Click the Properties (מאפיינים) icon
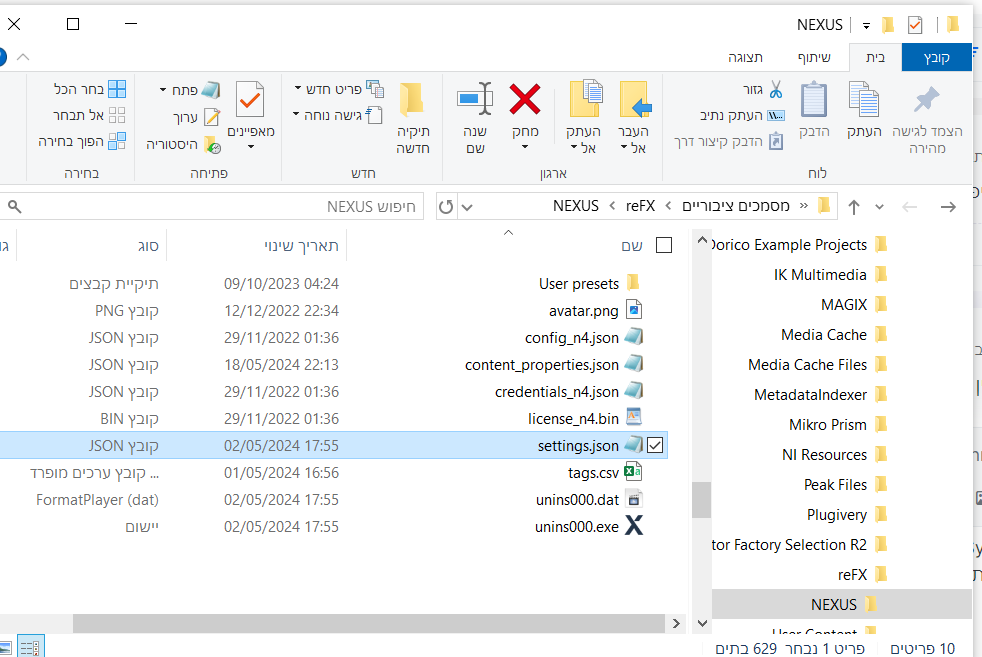The width and height of the screenshot is (982, 657). (x=251, y=99)
